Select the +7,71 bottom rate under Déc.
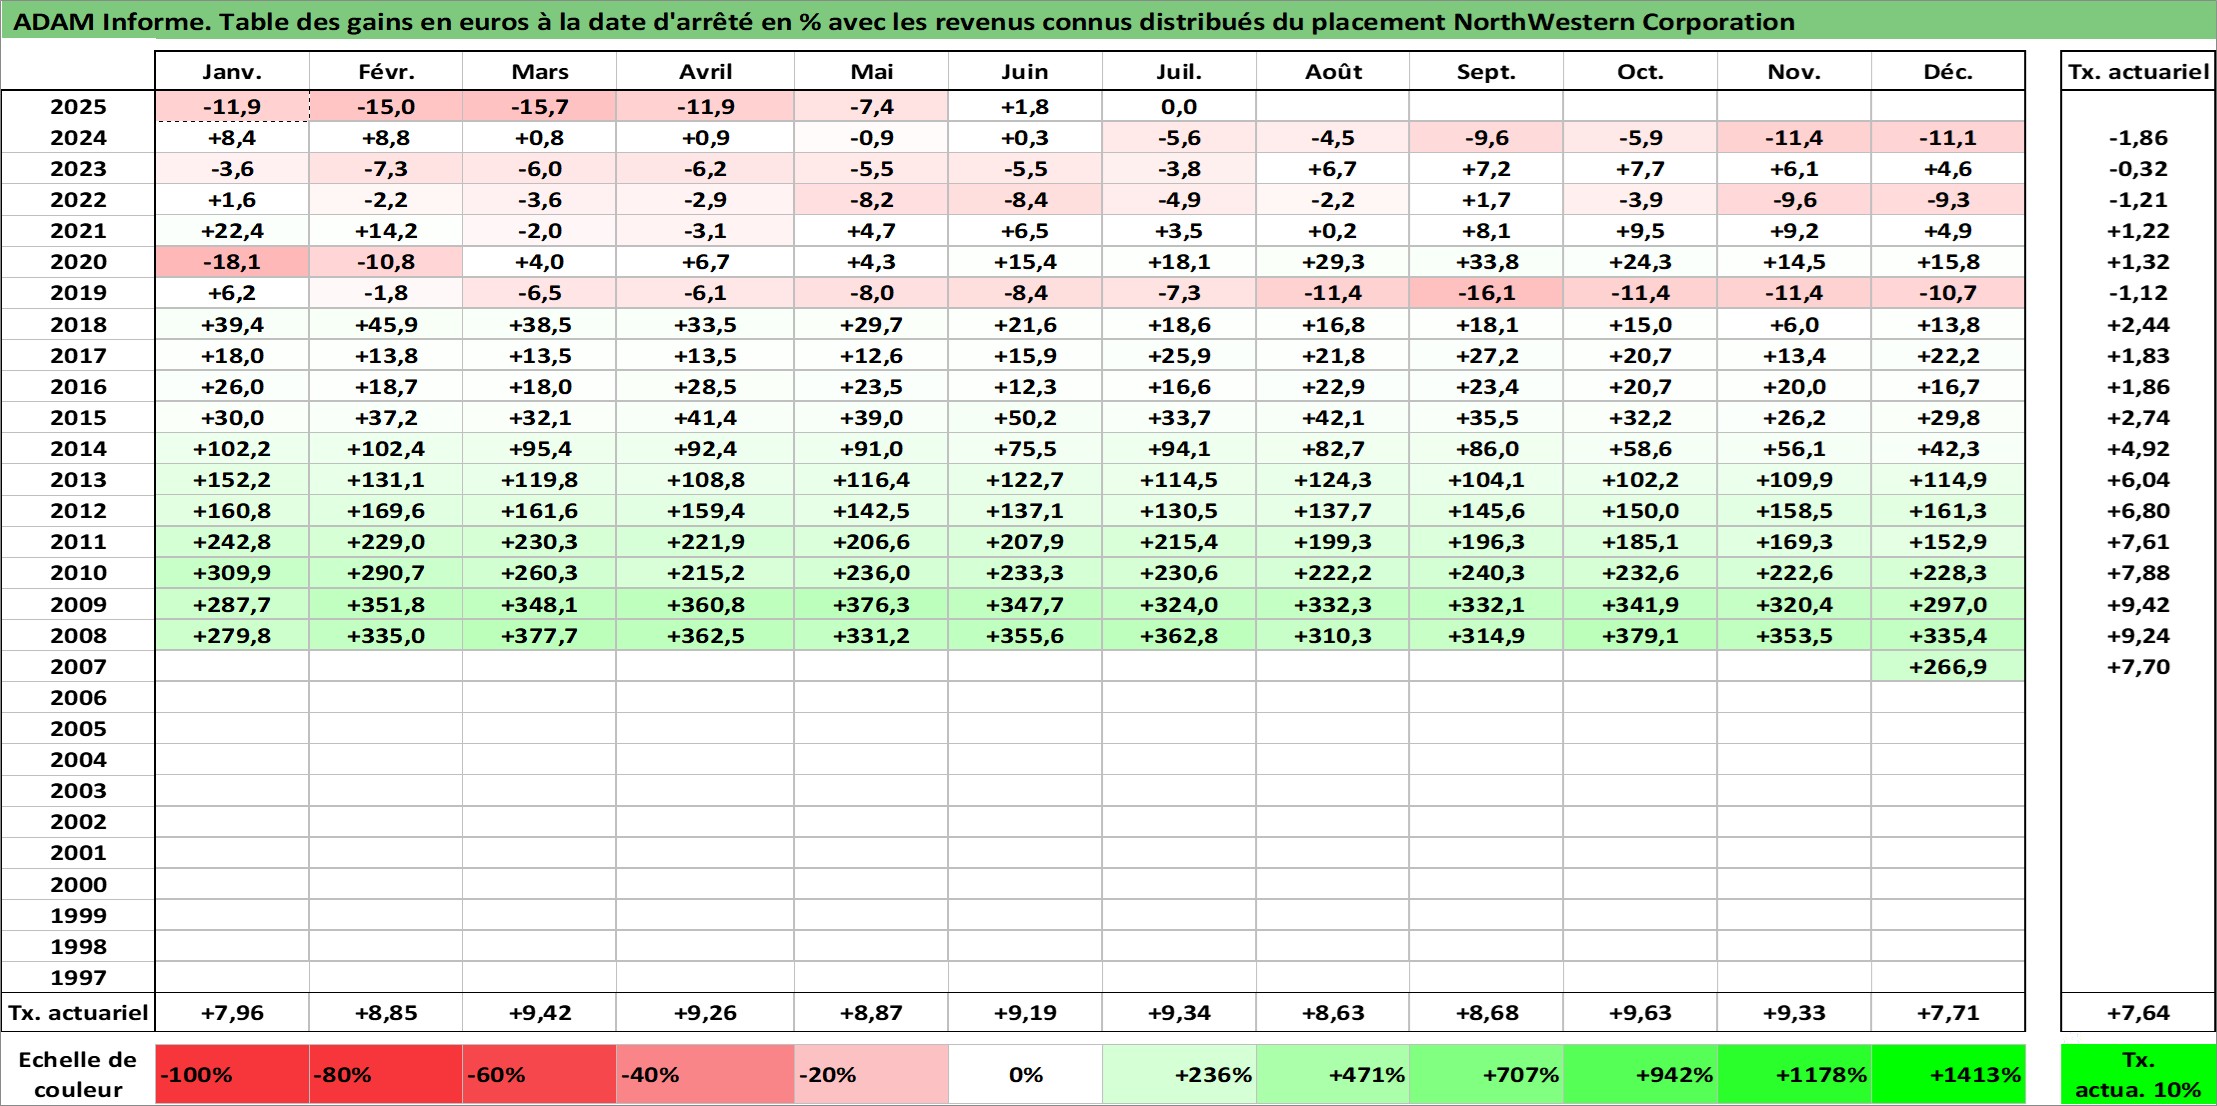This screenshot has width=2217, height=1106. tap(1948, 1013)
